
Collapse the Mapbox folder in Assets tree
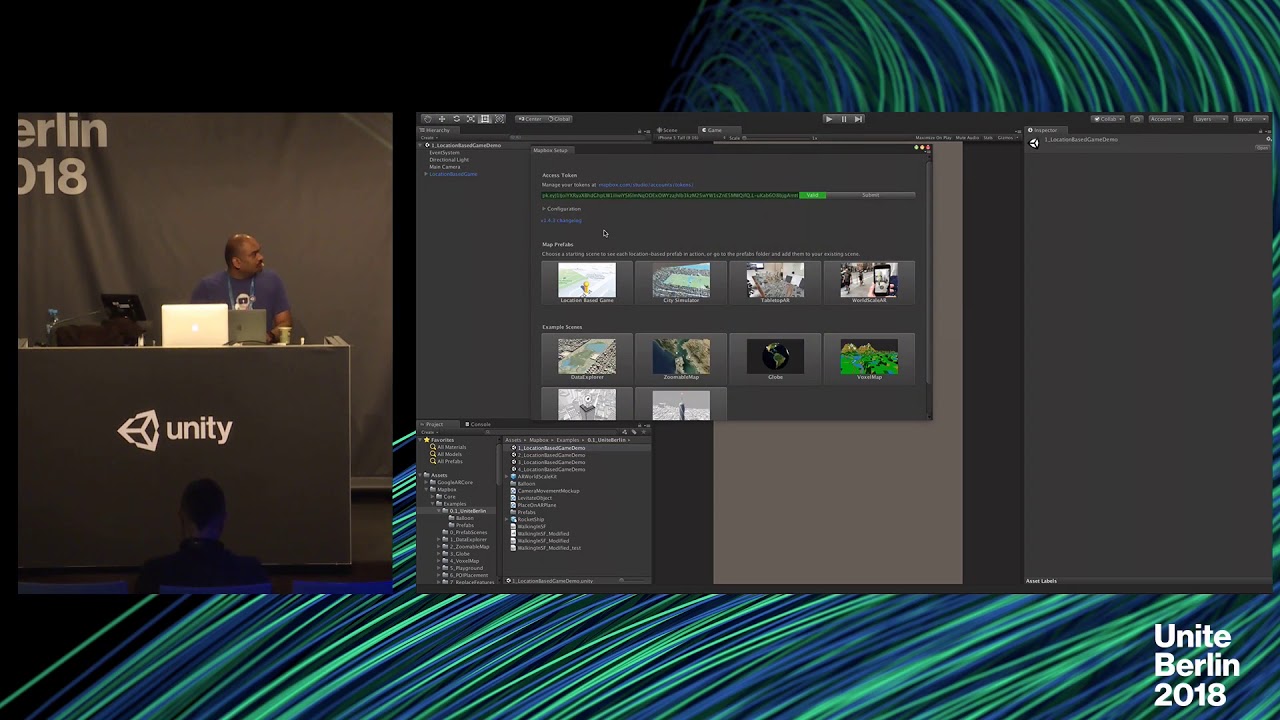tap(426, 489)
